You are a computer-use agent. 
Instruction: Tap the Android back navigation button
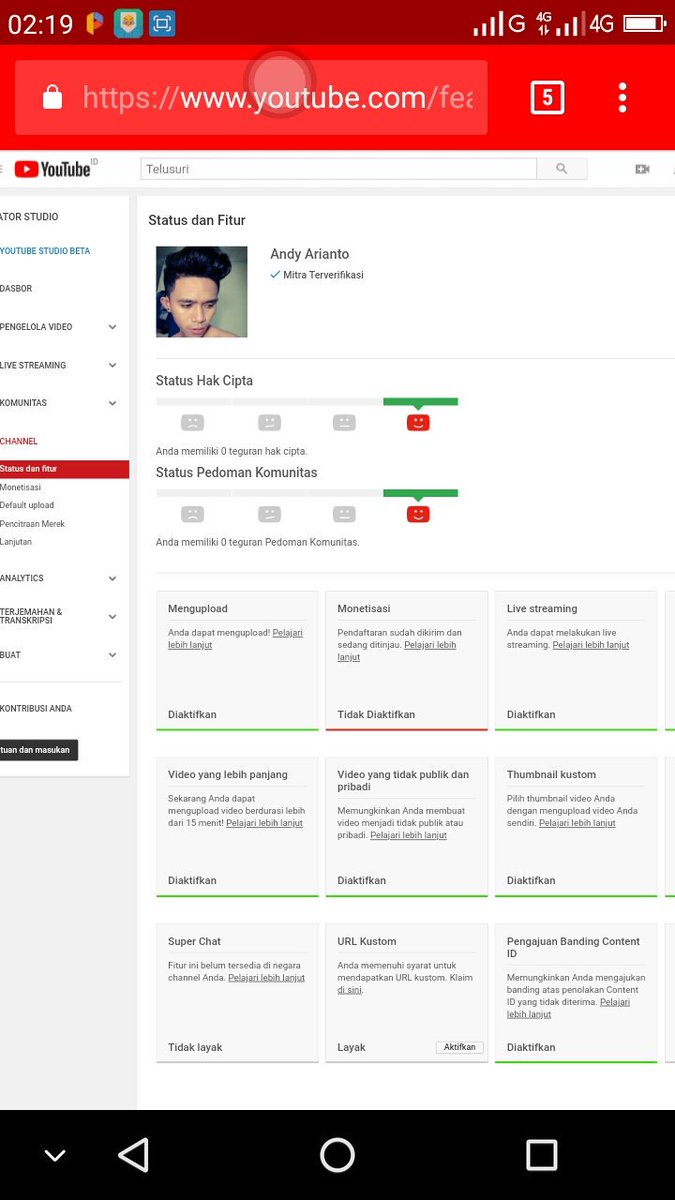tap(134, 1155)
